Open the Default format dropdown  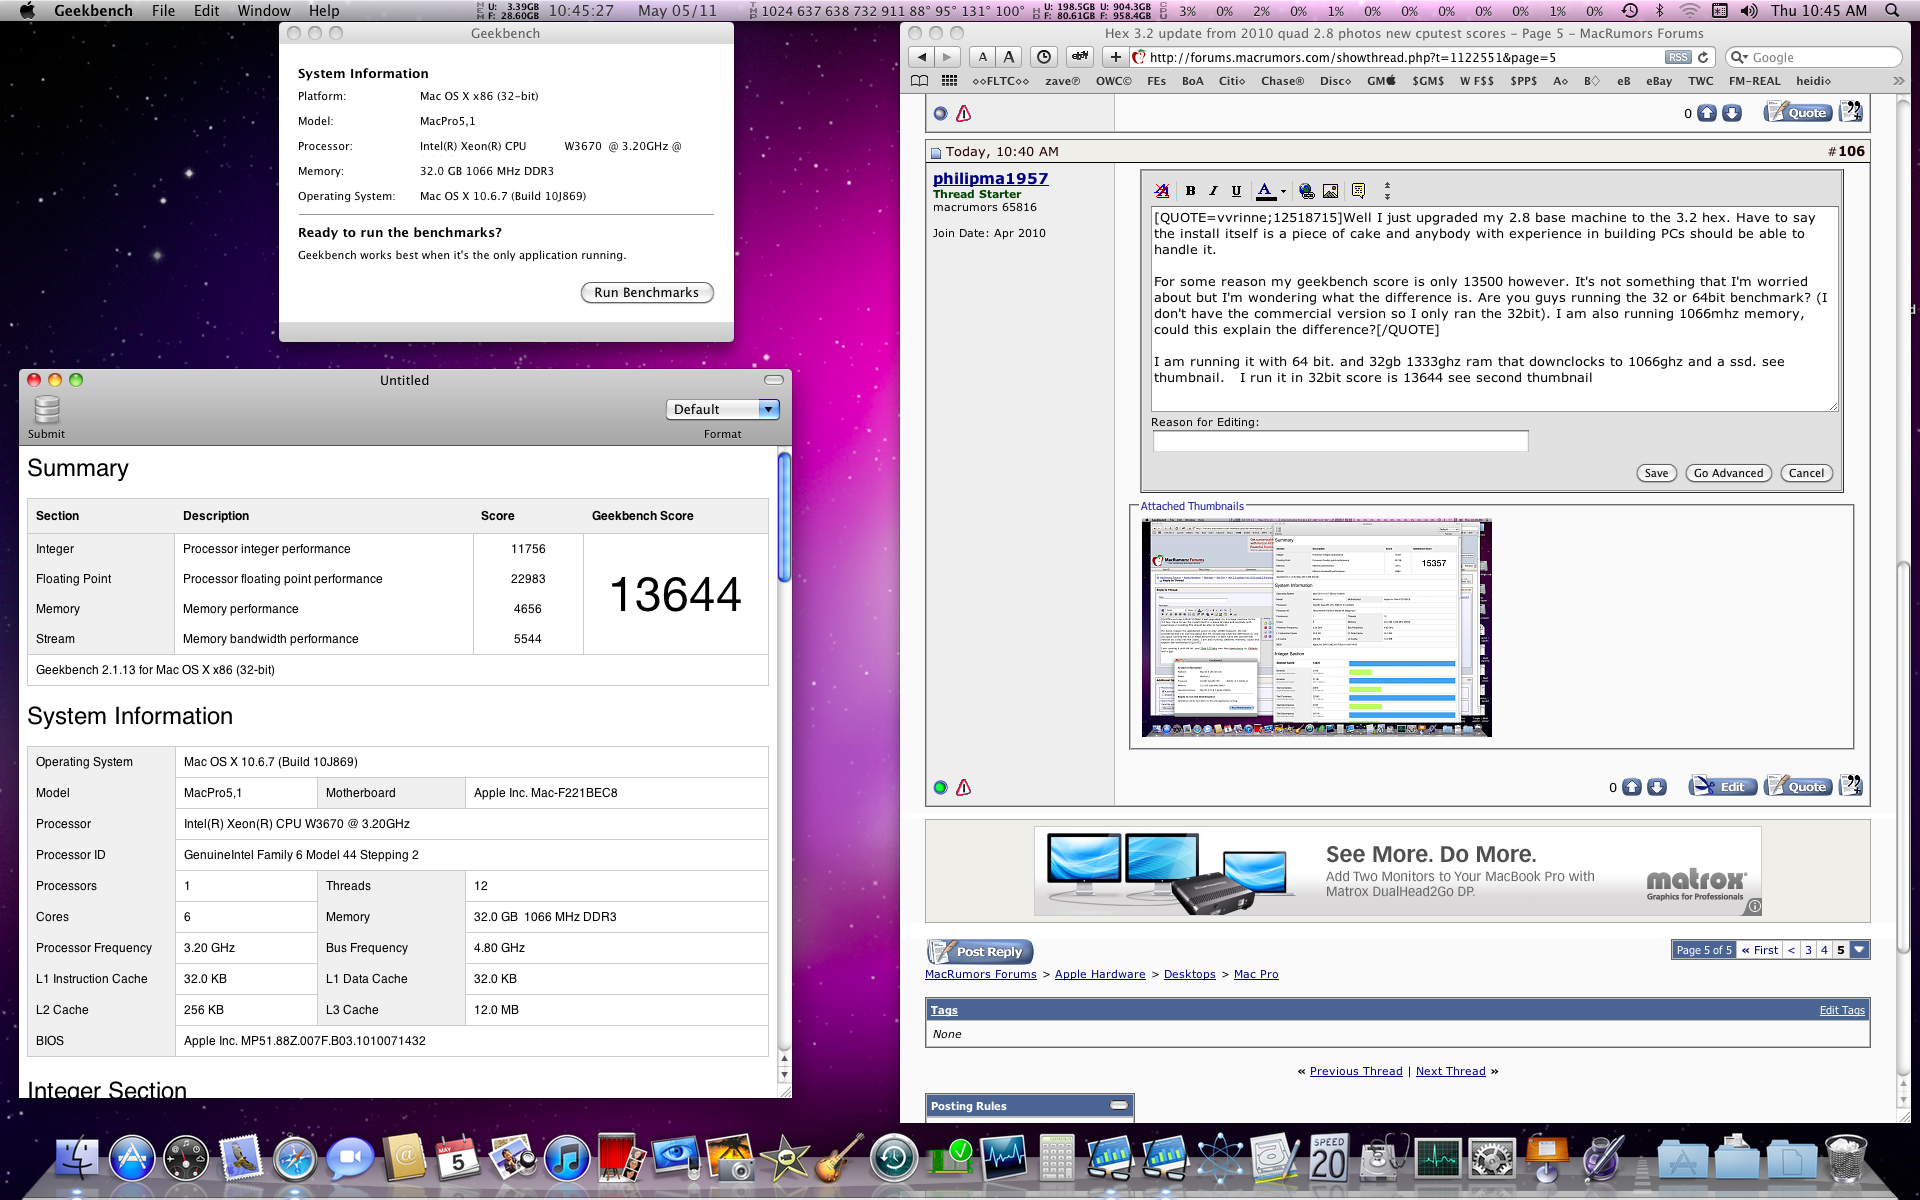coord(722,409)
